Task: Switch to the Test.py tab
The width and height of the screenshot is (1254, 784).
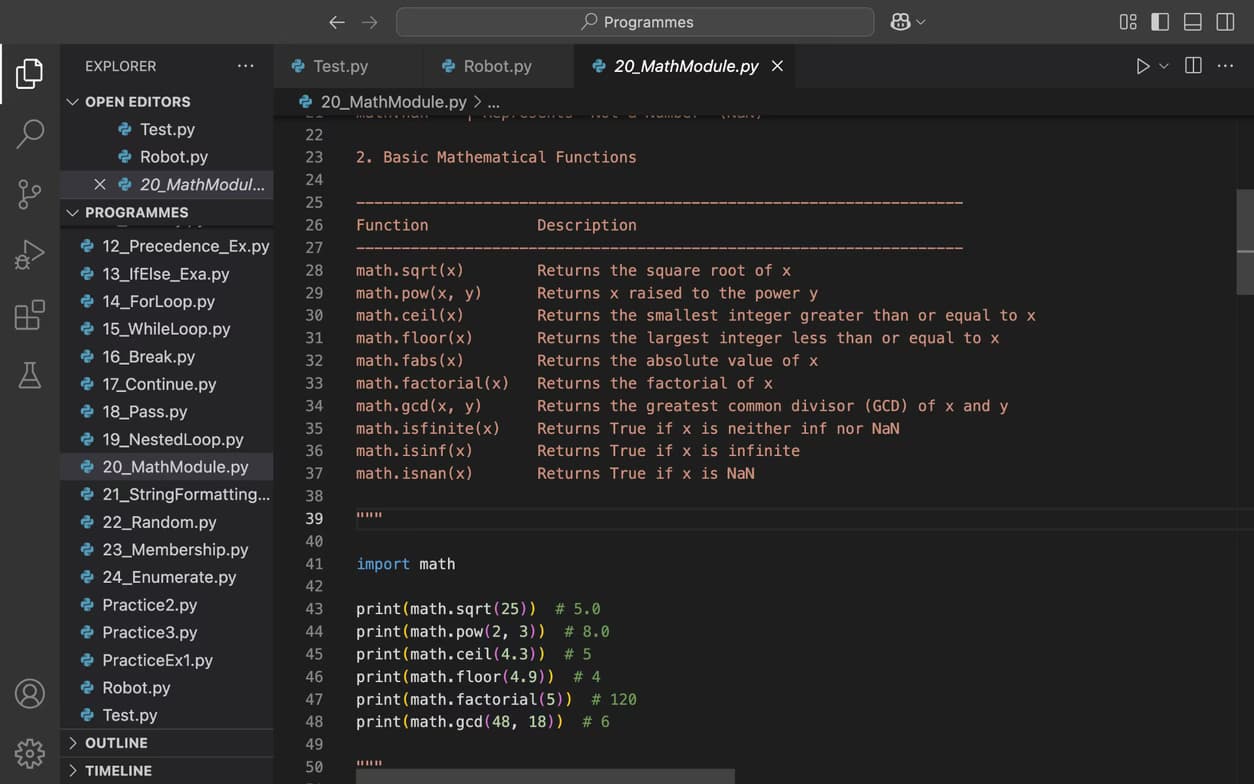Action: [340, 66]
